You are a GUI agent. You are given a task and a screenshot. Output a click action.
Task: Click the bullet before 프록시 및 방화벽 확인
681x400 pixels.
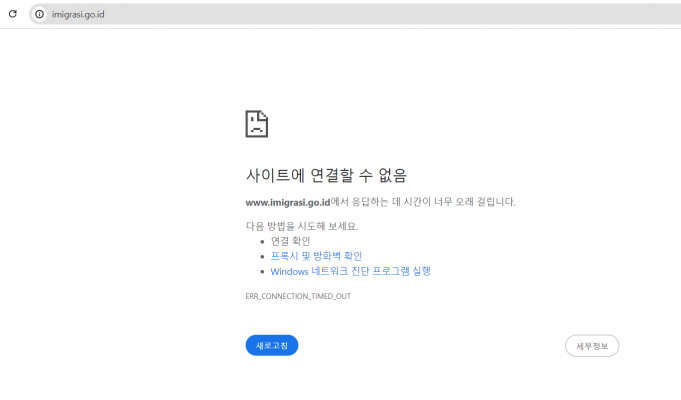tap(262, 257)
